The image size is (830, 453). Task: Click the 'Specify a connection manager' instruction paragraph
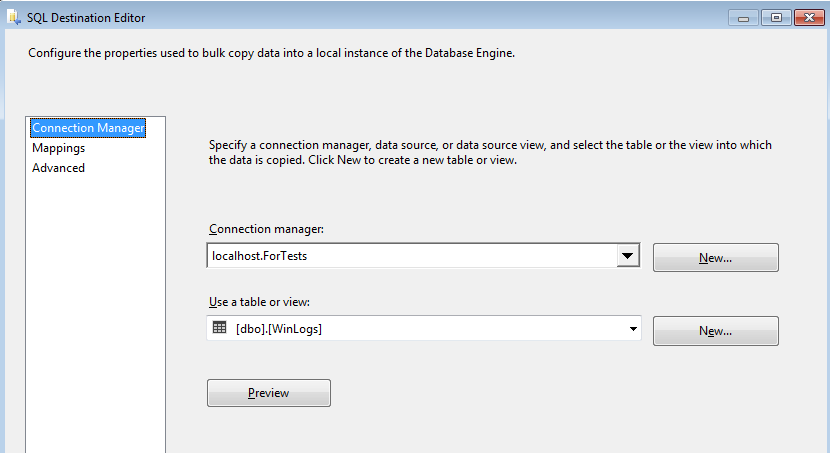pos(490,152)
